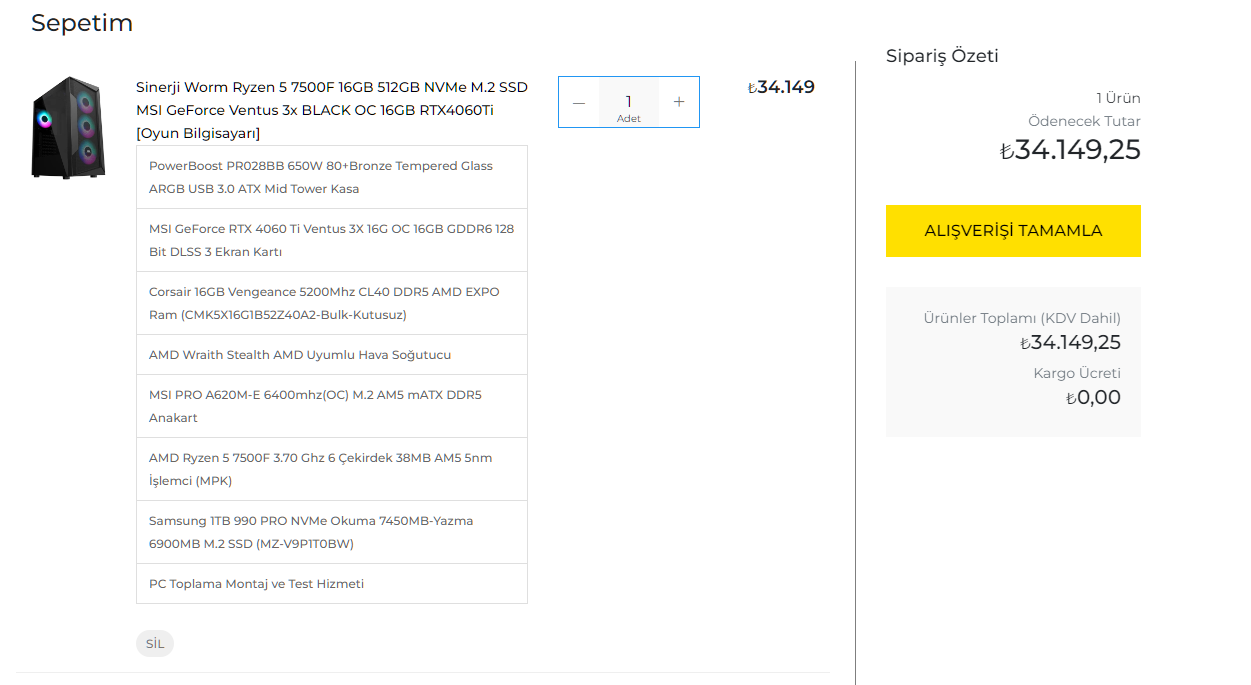Increase quantity with the plus icon
The height and width of the screenshot is (685, 1251).
click(x=679, y=102)
